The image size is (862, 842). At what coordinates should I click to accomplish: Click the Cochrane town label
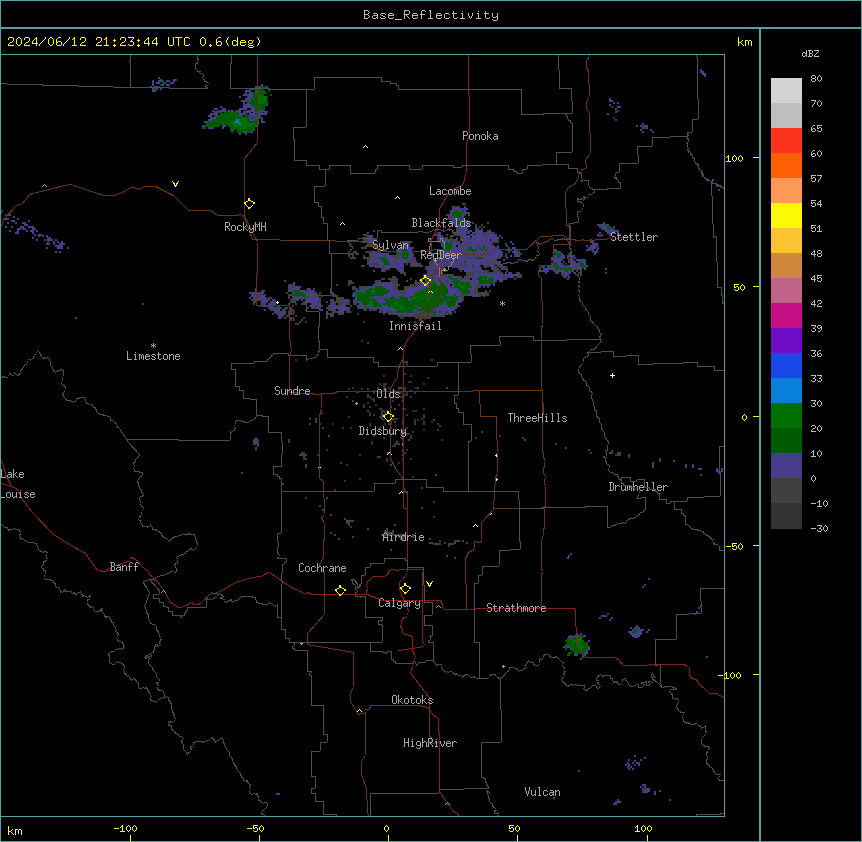coord(322,568)
